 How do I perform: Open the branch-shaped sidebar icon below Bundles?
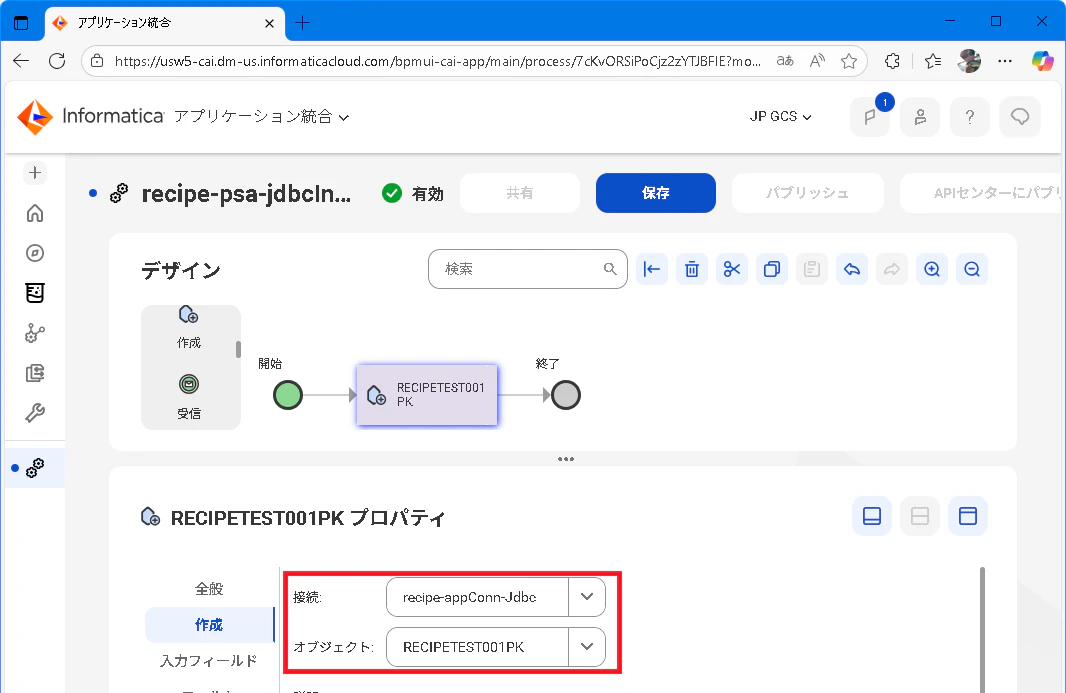point(35,333)
